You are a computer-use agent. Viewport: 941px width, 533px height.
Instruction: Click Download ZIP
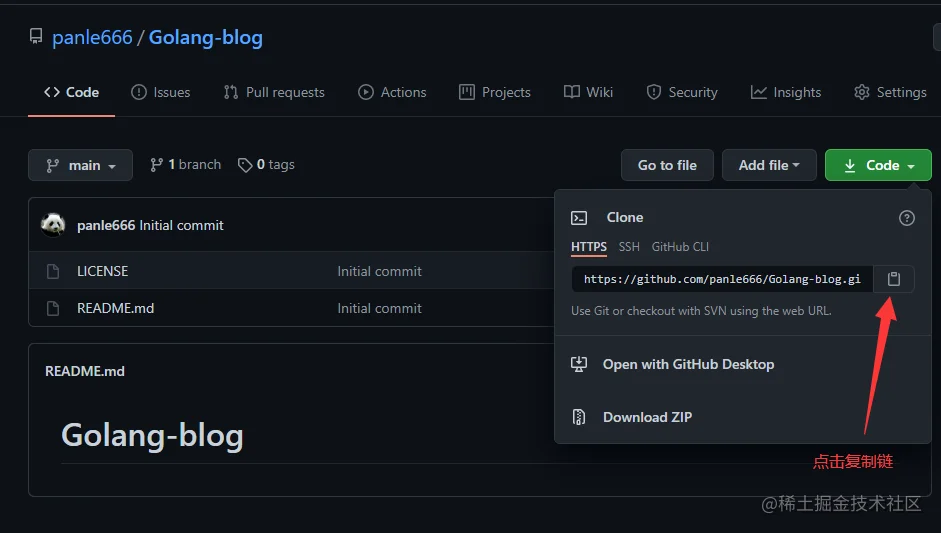pyautogui.click(x=648, y=417)
